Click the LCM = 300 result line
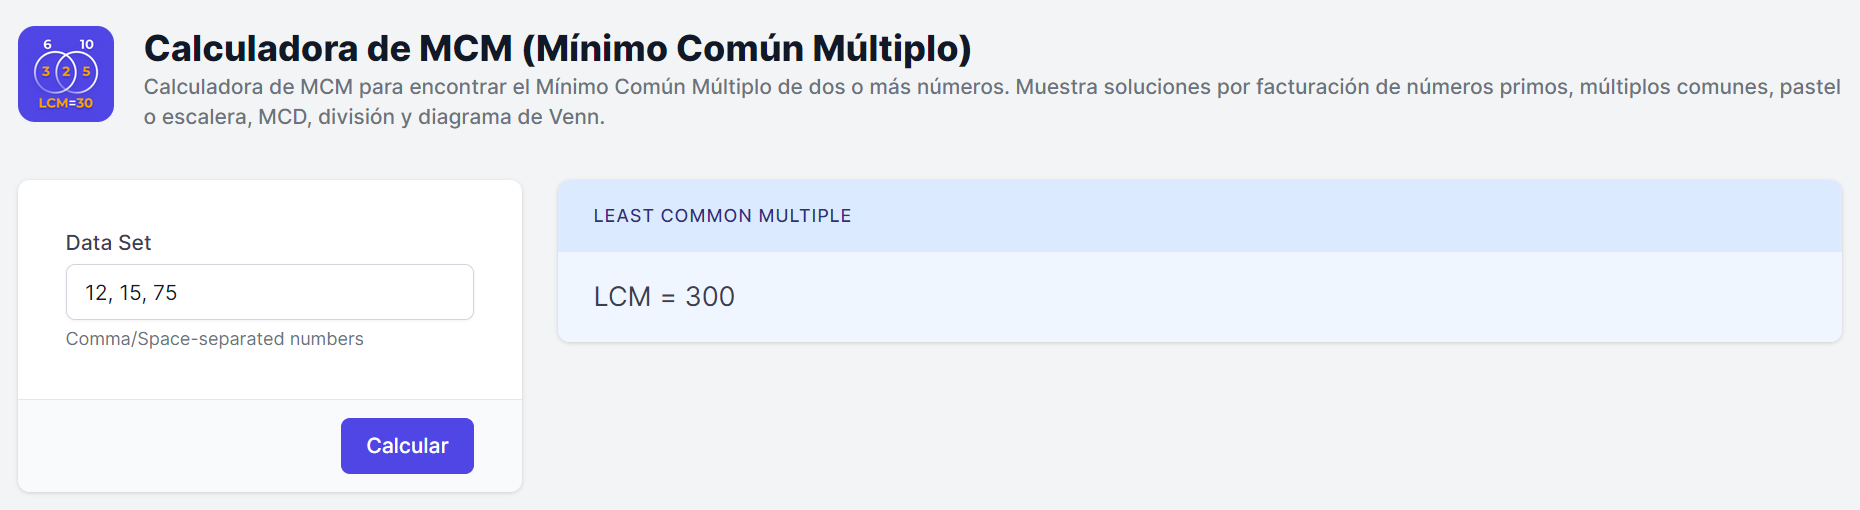Image resolution: width=1860 pixels, height=510 pixels. 664,297
